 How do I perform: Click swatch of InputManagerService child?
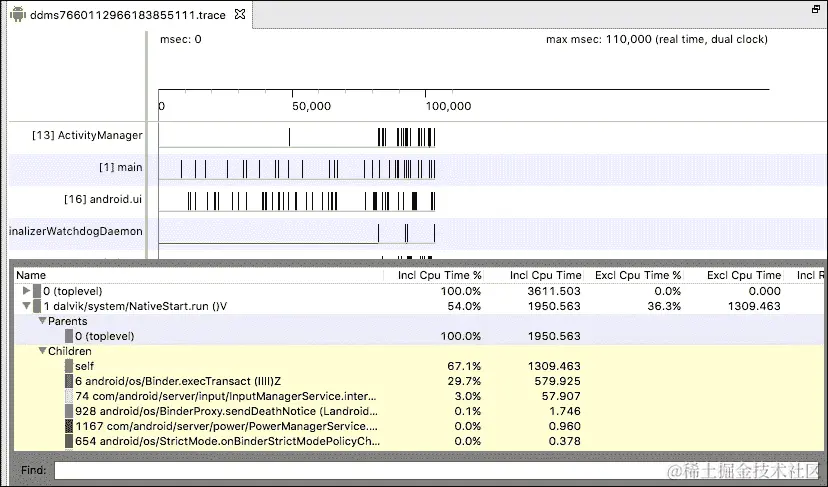coord(69,396)
